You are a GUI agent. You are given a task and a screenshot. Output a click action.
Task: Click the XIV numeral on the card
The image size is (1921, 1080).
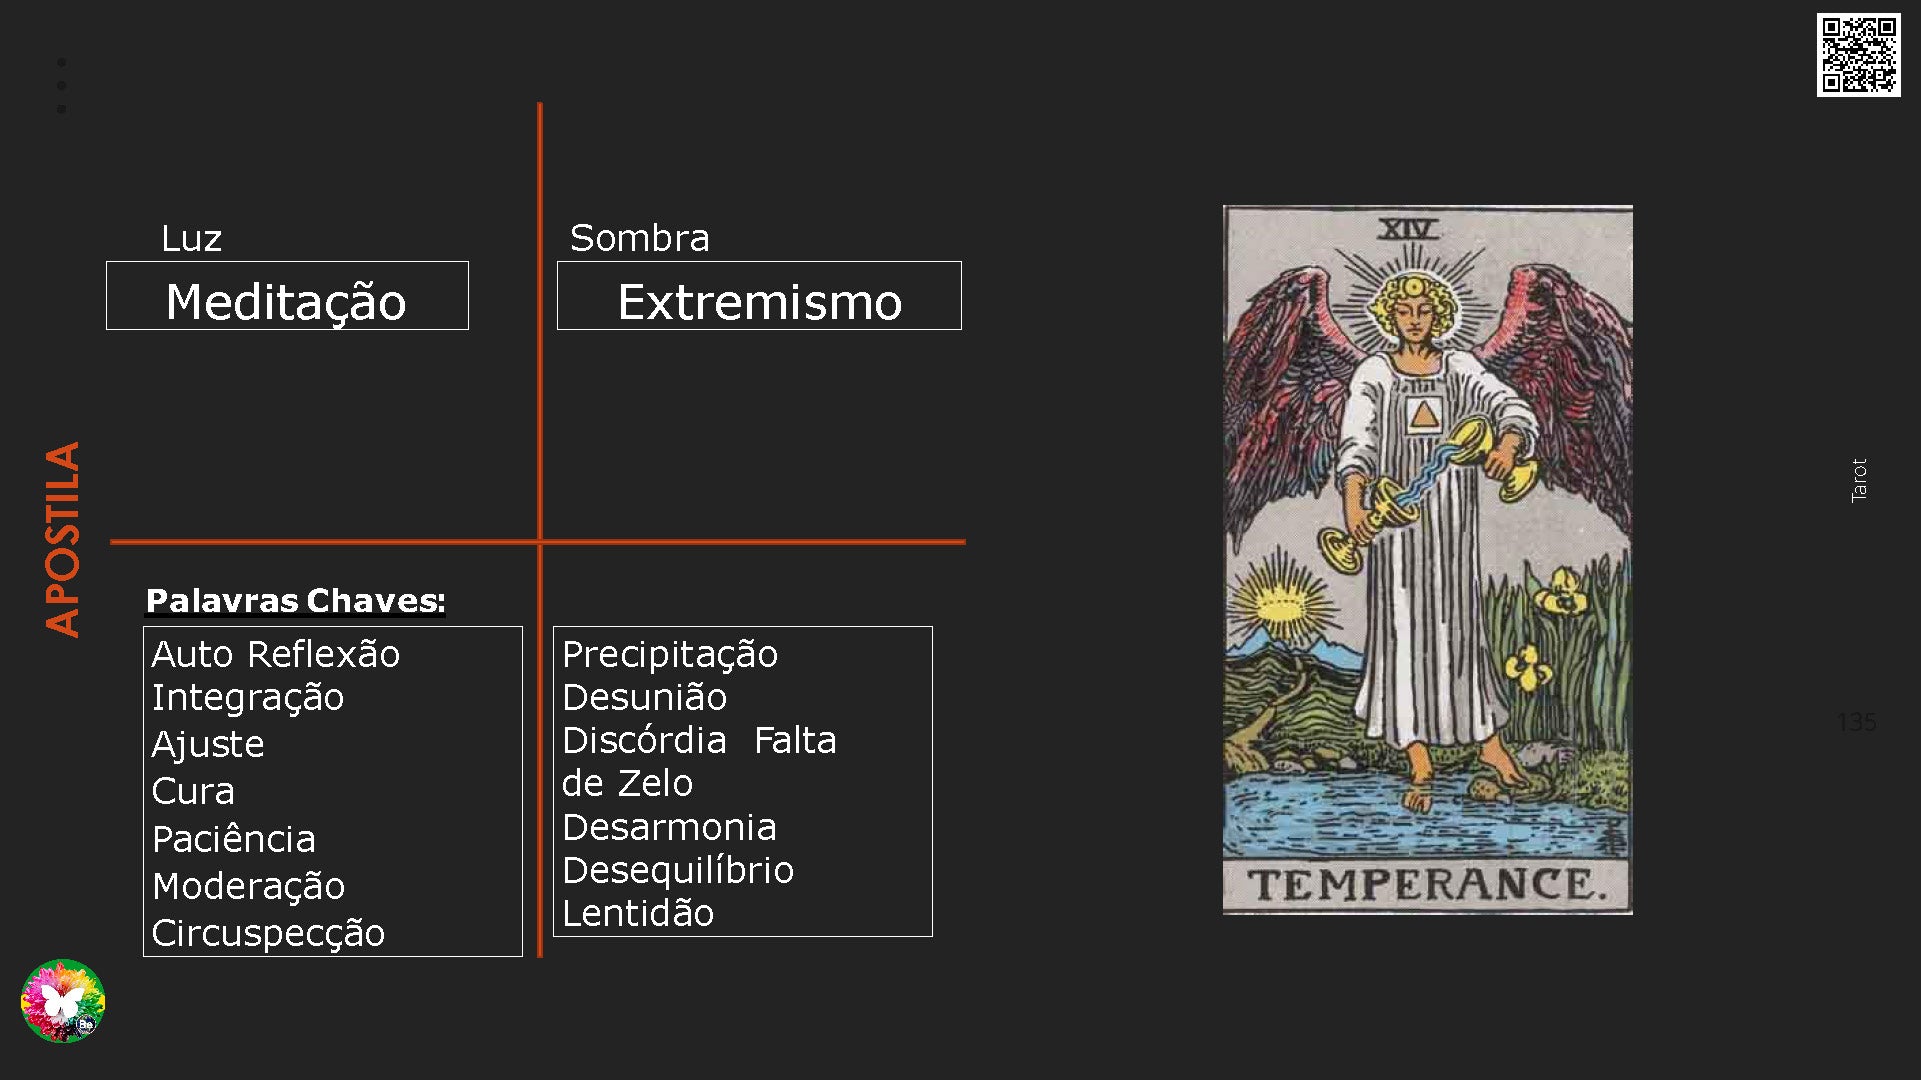point(1407,229)
